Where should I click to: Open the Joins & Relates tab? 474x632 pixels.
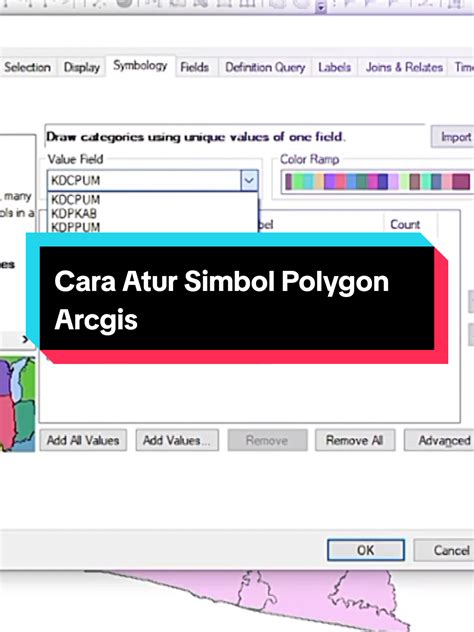tap(404, 67)
